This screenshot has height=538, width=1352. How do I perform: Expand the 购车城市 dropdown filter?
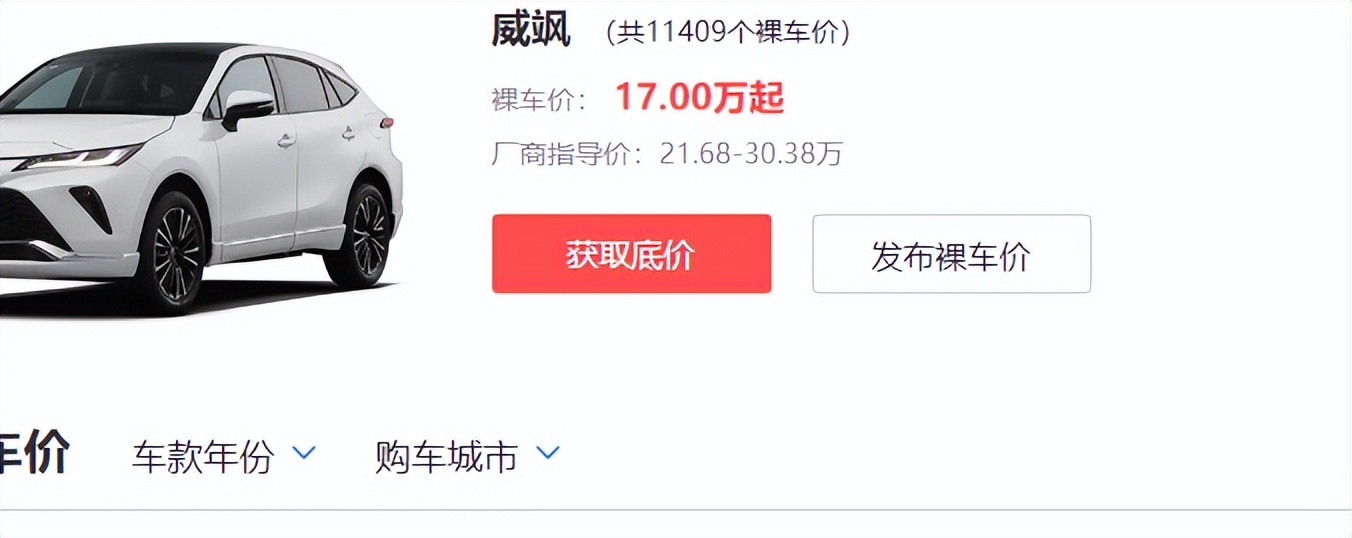coord(467,456)
